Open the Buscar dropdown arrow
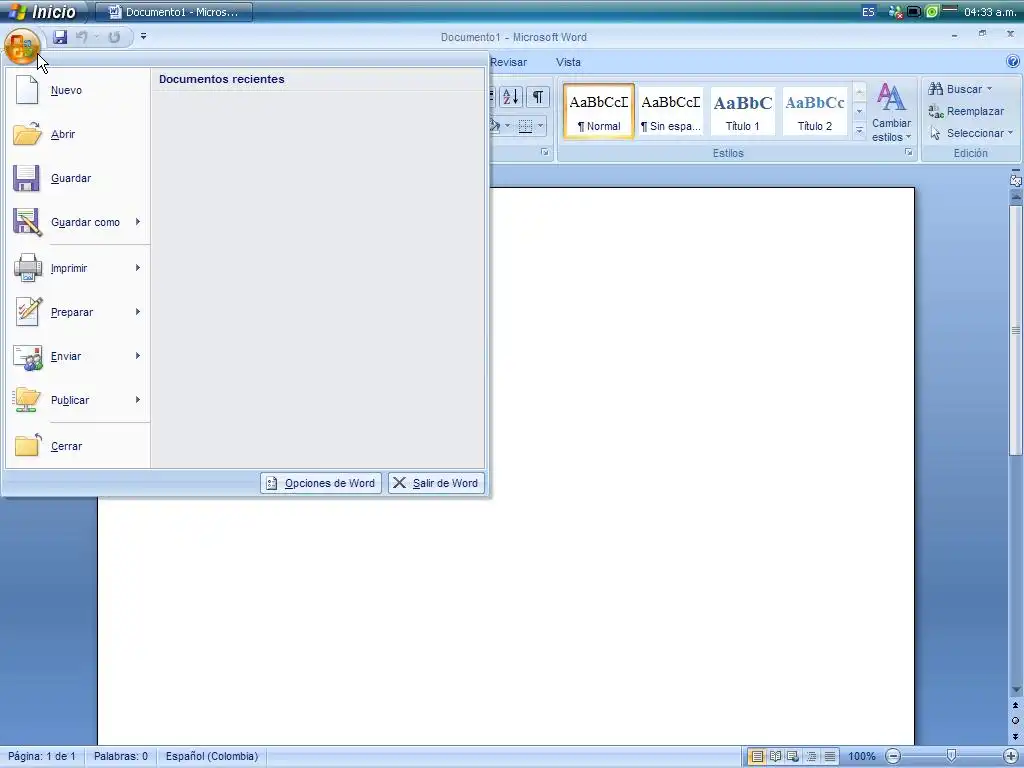The width and height of the screenshot is (1024, 768). [989, 89]
